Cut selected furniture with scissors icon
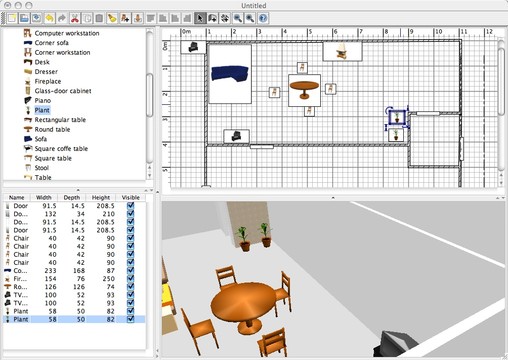Image resolution: width=508 pixels, height=360 pixels. point(75,18)
